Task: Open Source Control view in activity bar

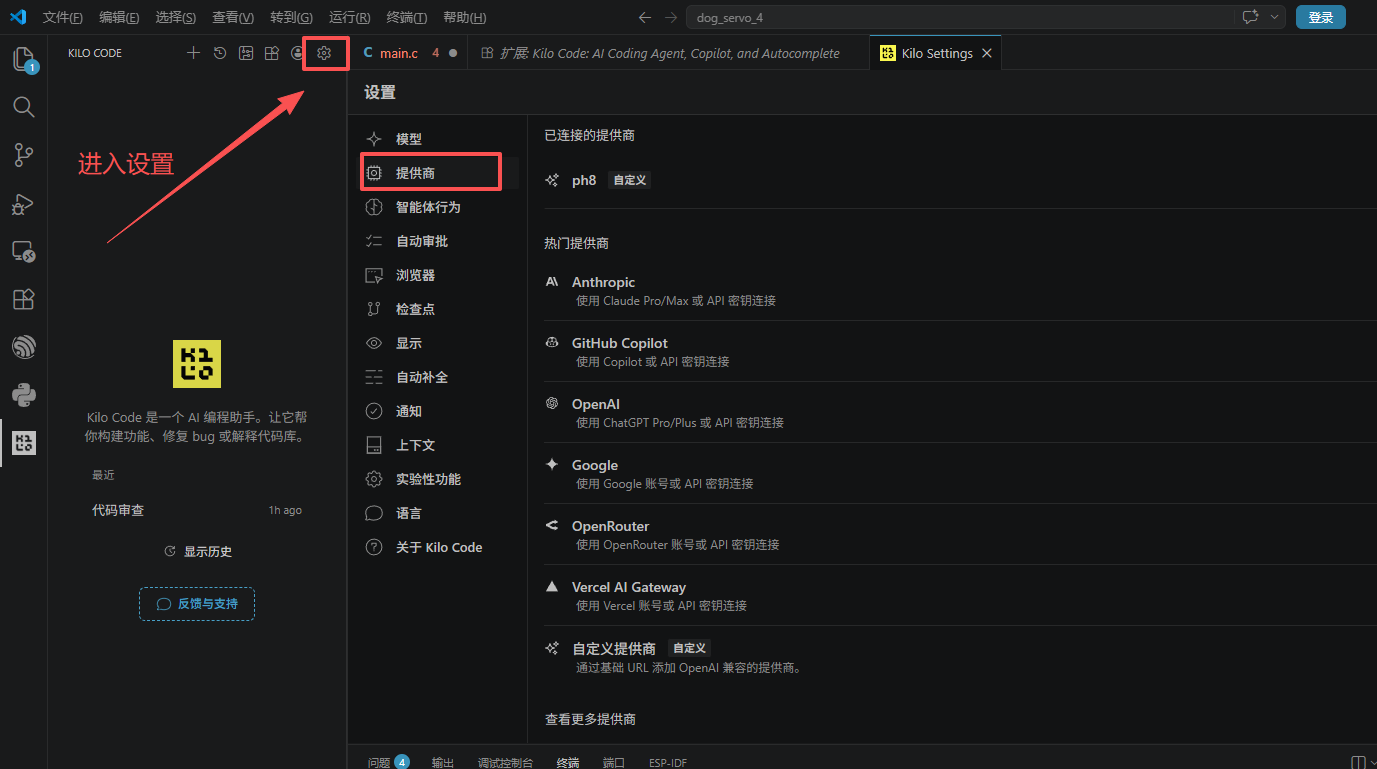Action: click(23, 155)
